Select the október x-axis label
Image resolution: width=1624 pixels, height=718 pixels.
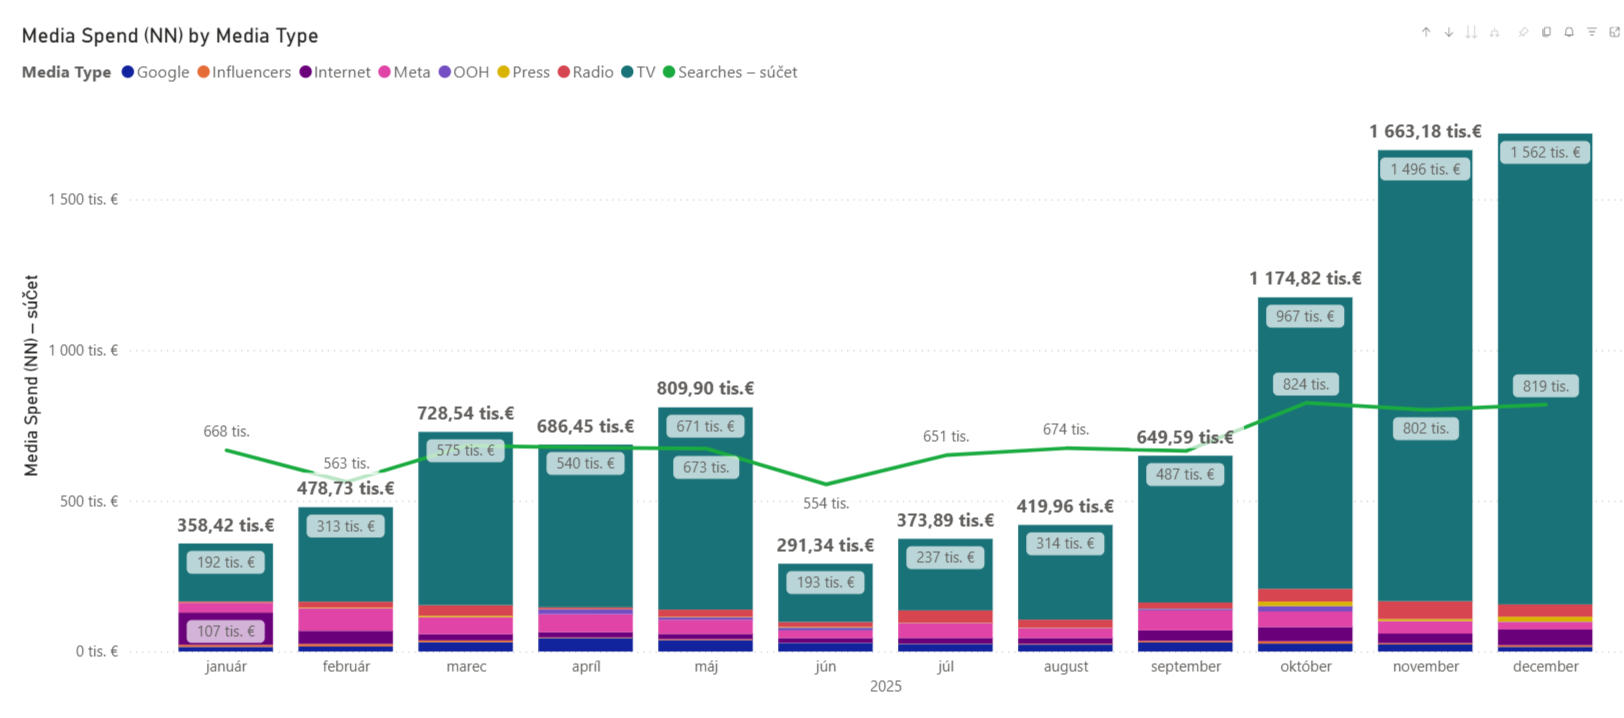pos(1305,666)
